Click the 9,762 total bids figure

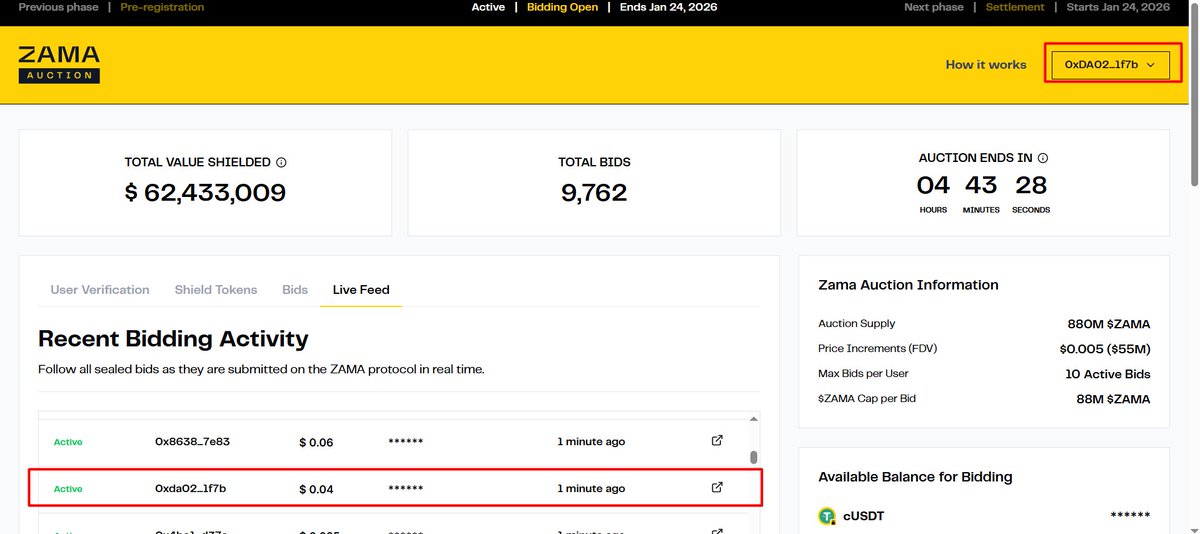click(594, 193)
